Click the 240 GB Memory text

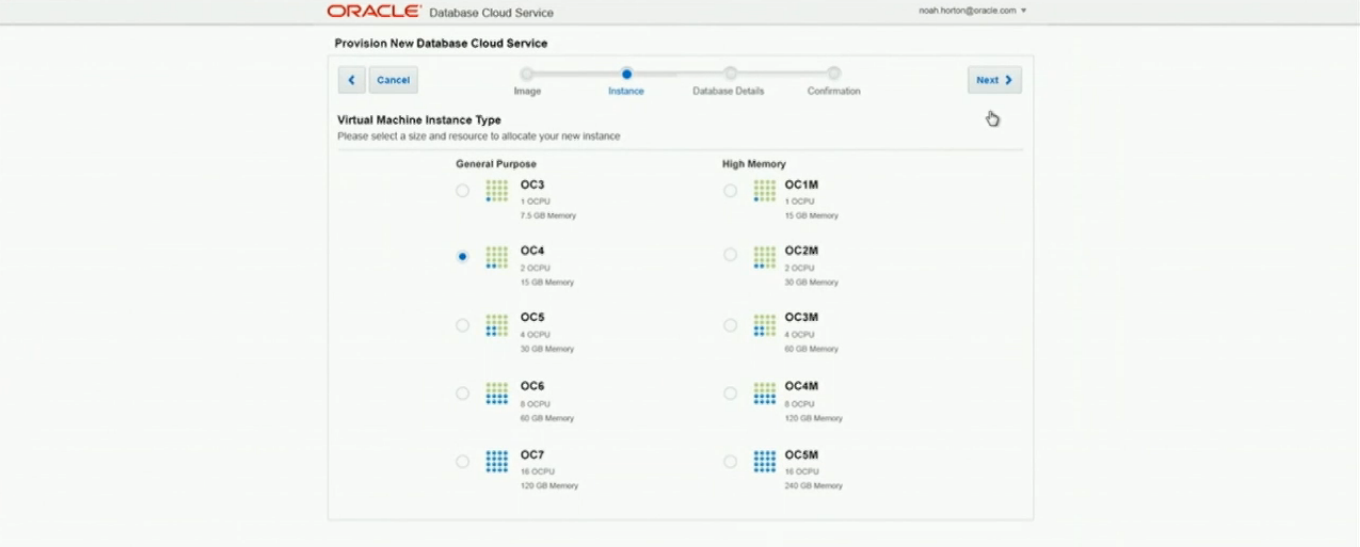pyautogui.click(x=814, y=486)
